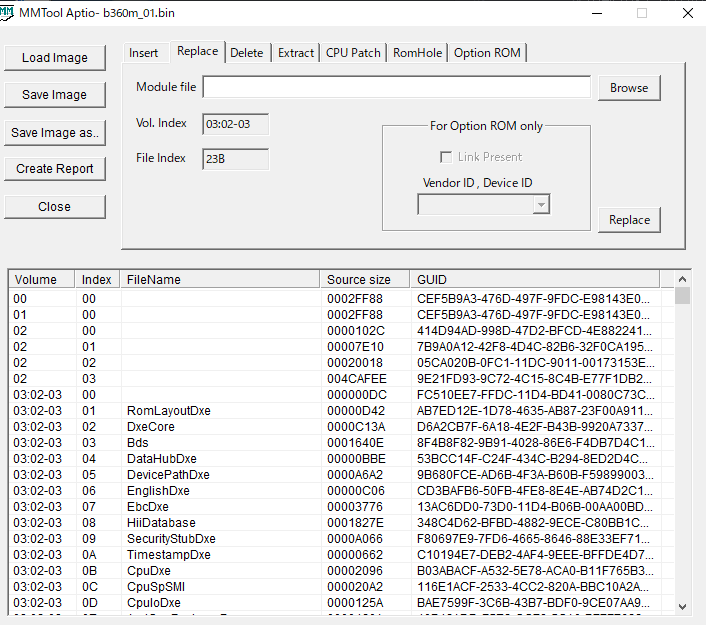706x625 pixels.
Task: Click Browse to choose a module file
Action: [x=629, y=88]
